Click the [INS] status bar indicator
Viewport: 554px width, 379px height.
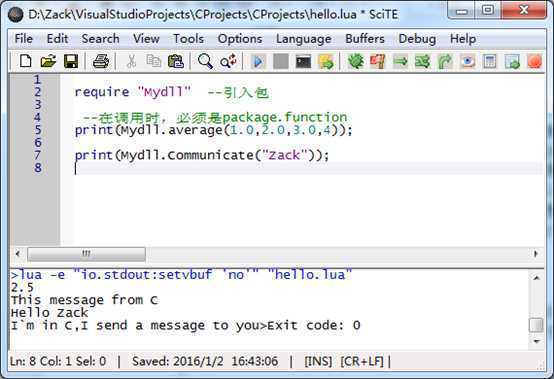click(x=318, y=361)
